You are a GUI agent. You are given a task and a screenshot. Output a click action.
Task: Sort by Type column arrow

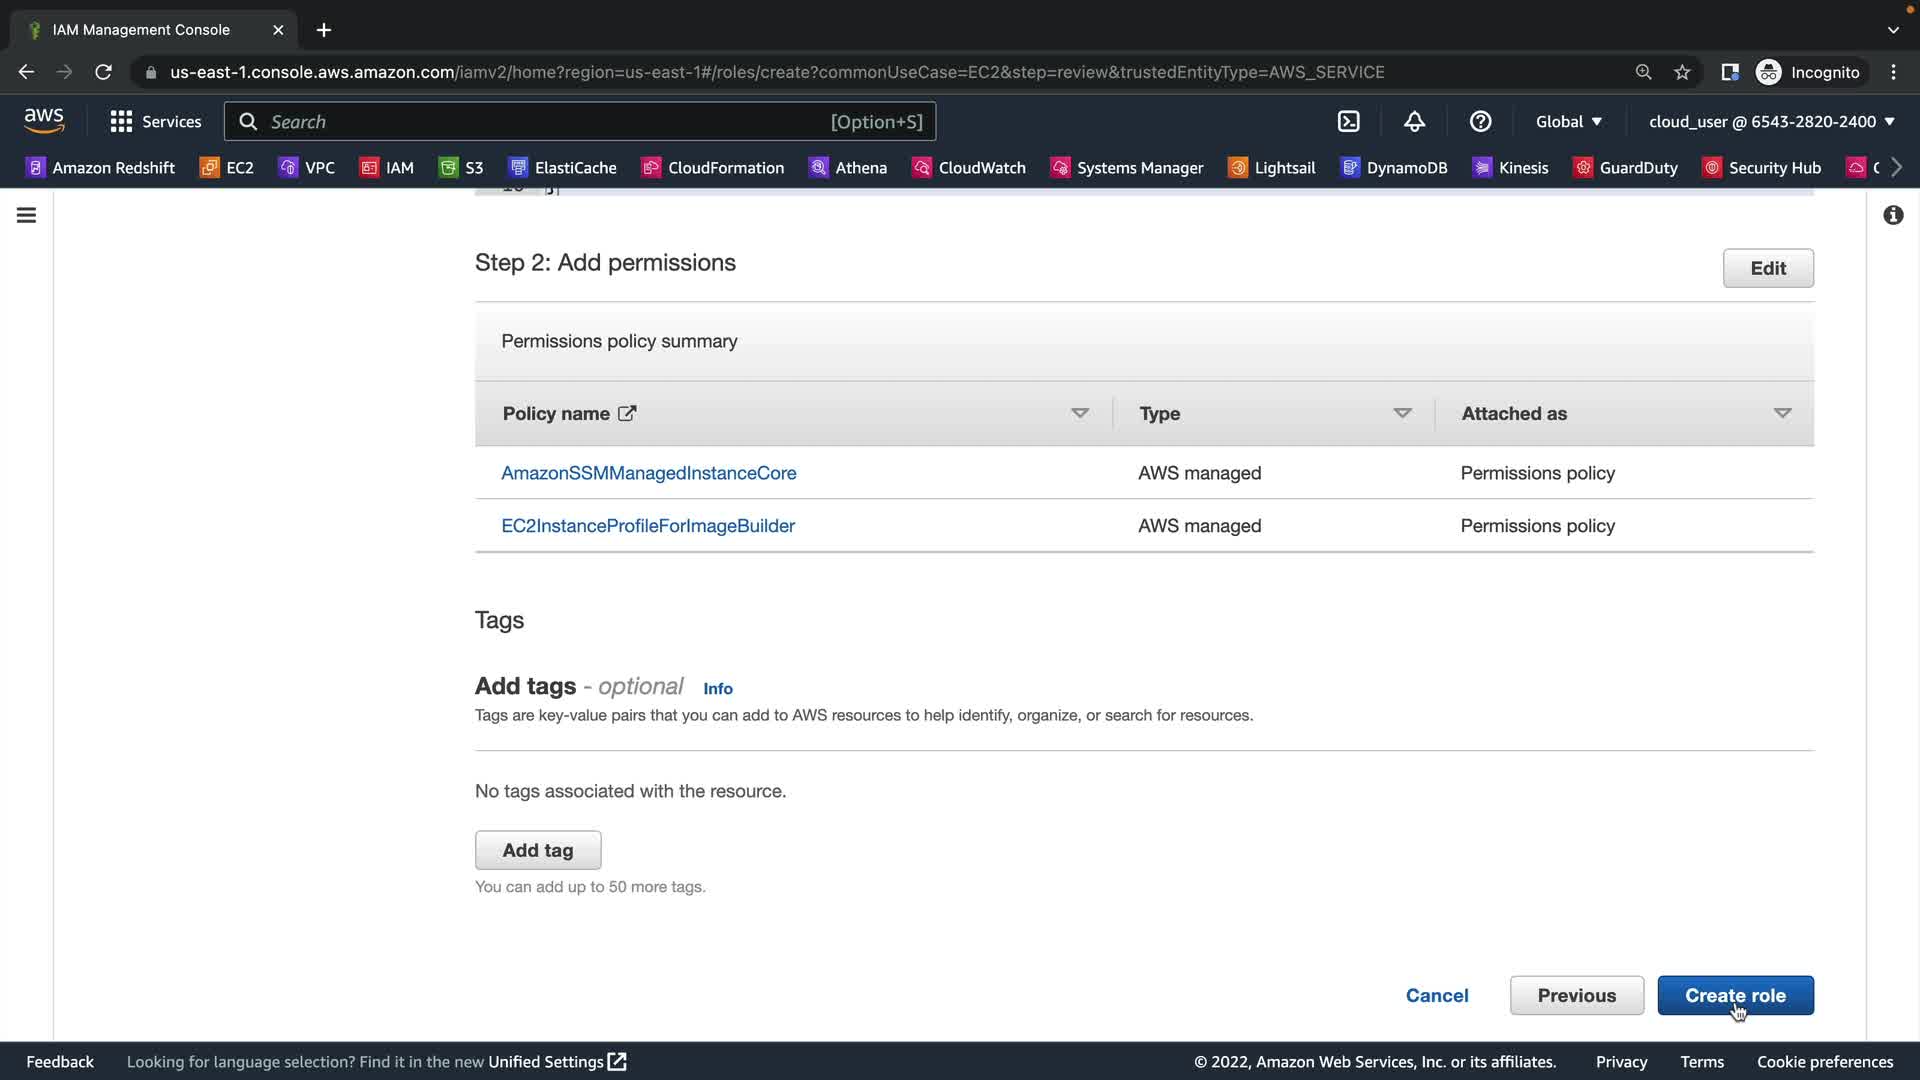[x=1402, y=413]
